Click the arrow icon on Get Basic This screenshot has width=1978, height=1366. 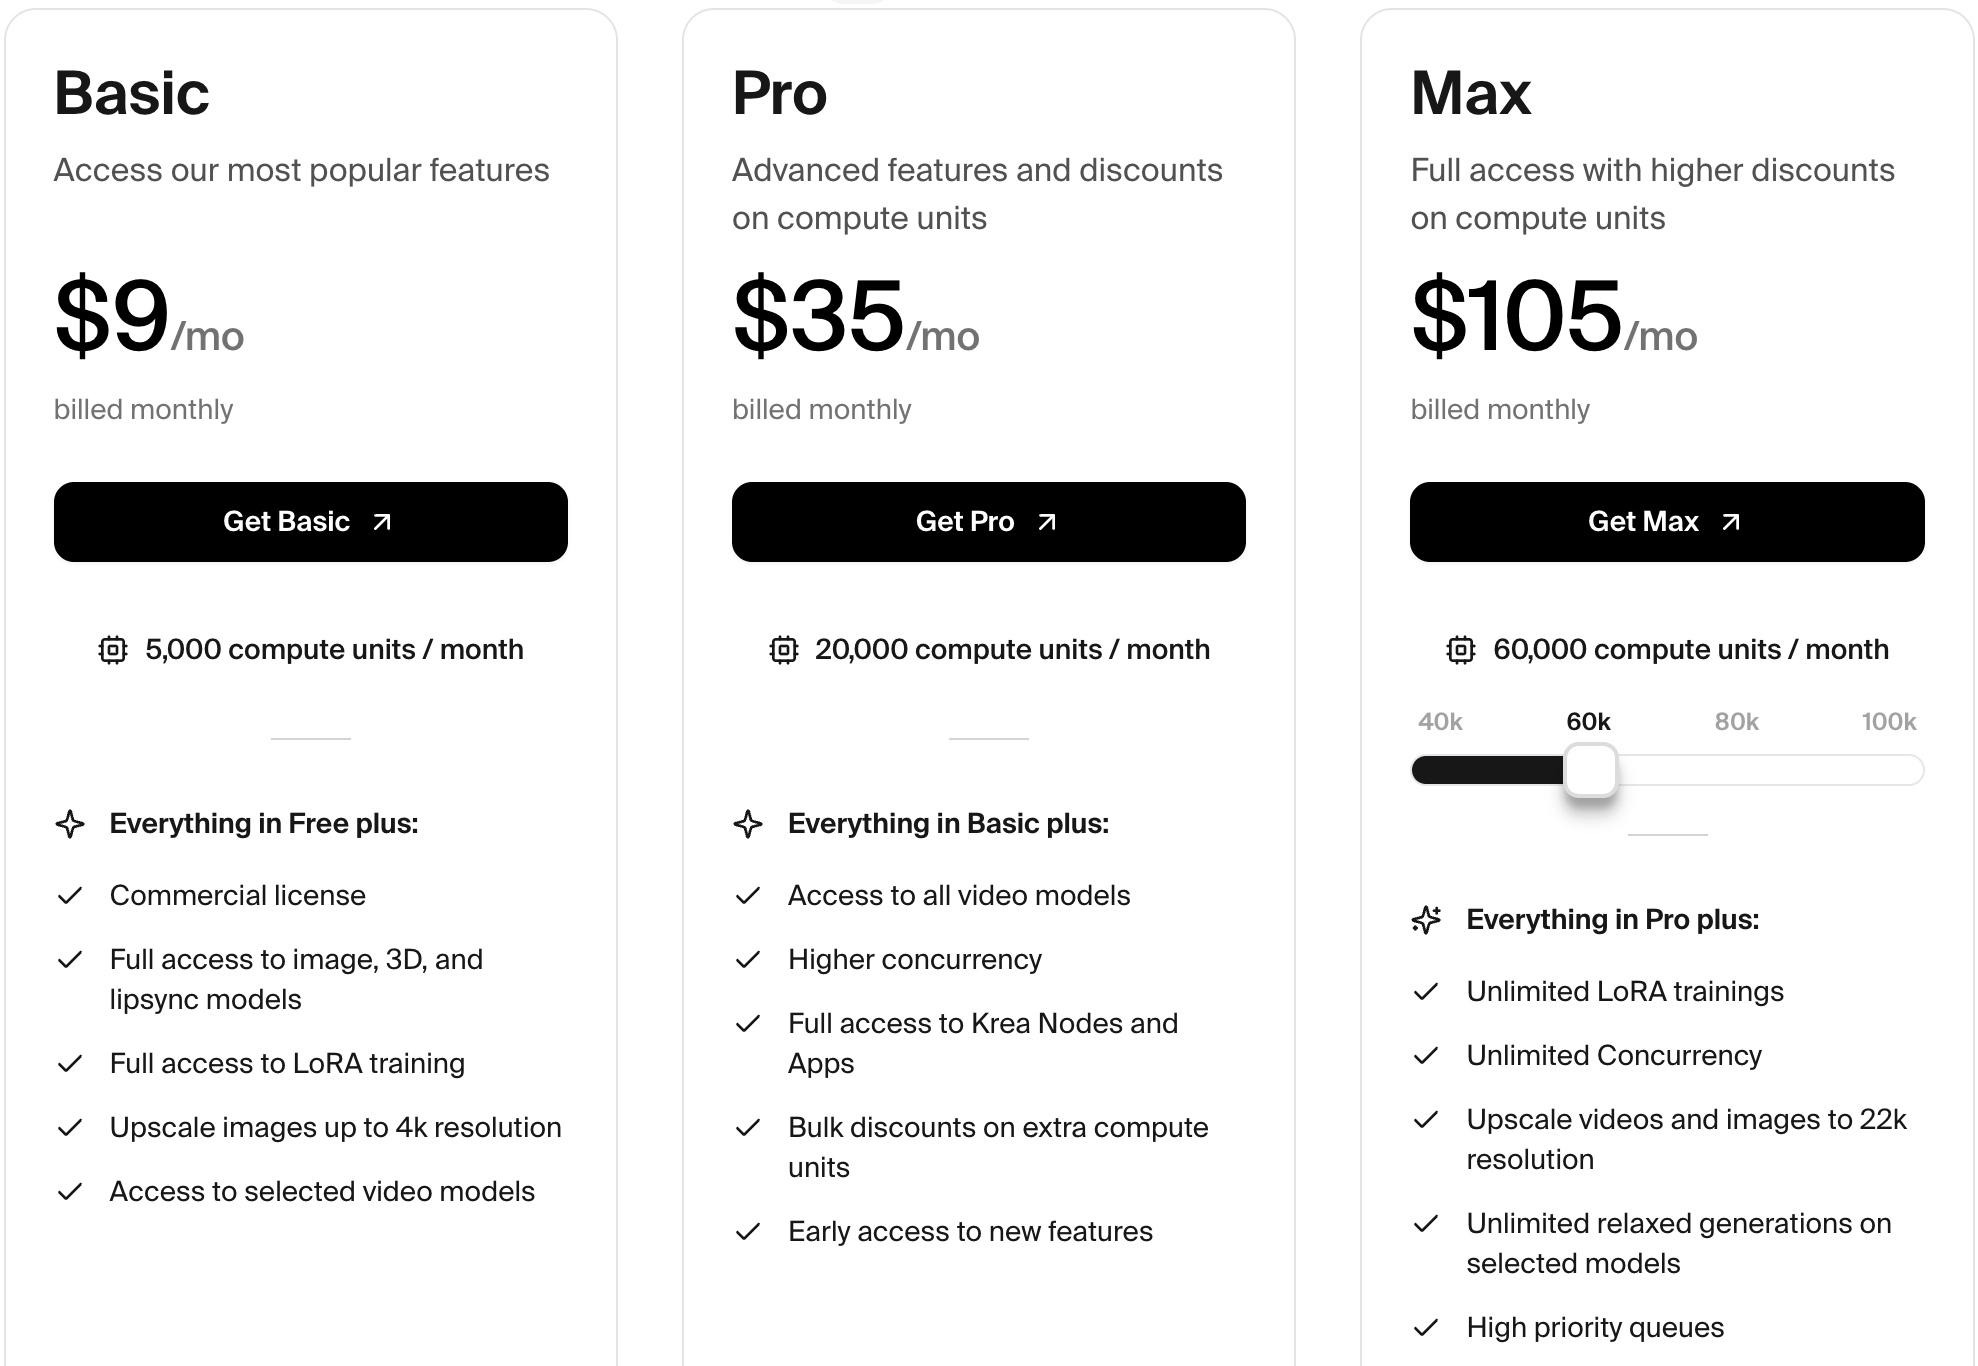click(382, 522)
